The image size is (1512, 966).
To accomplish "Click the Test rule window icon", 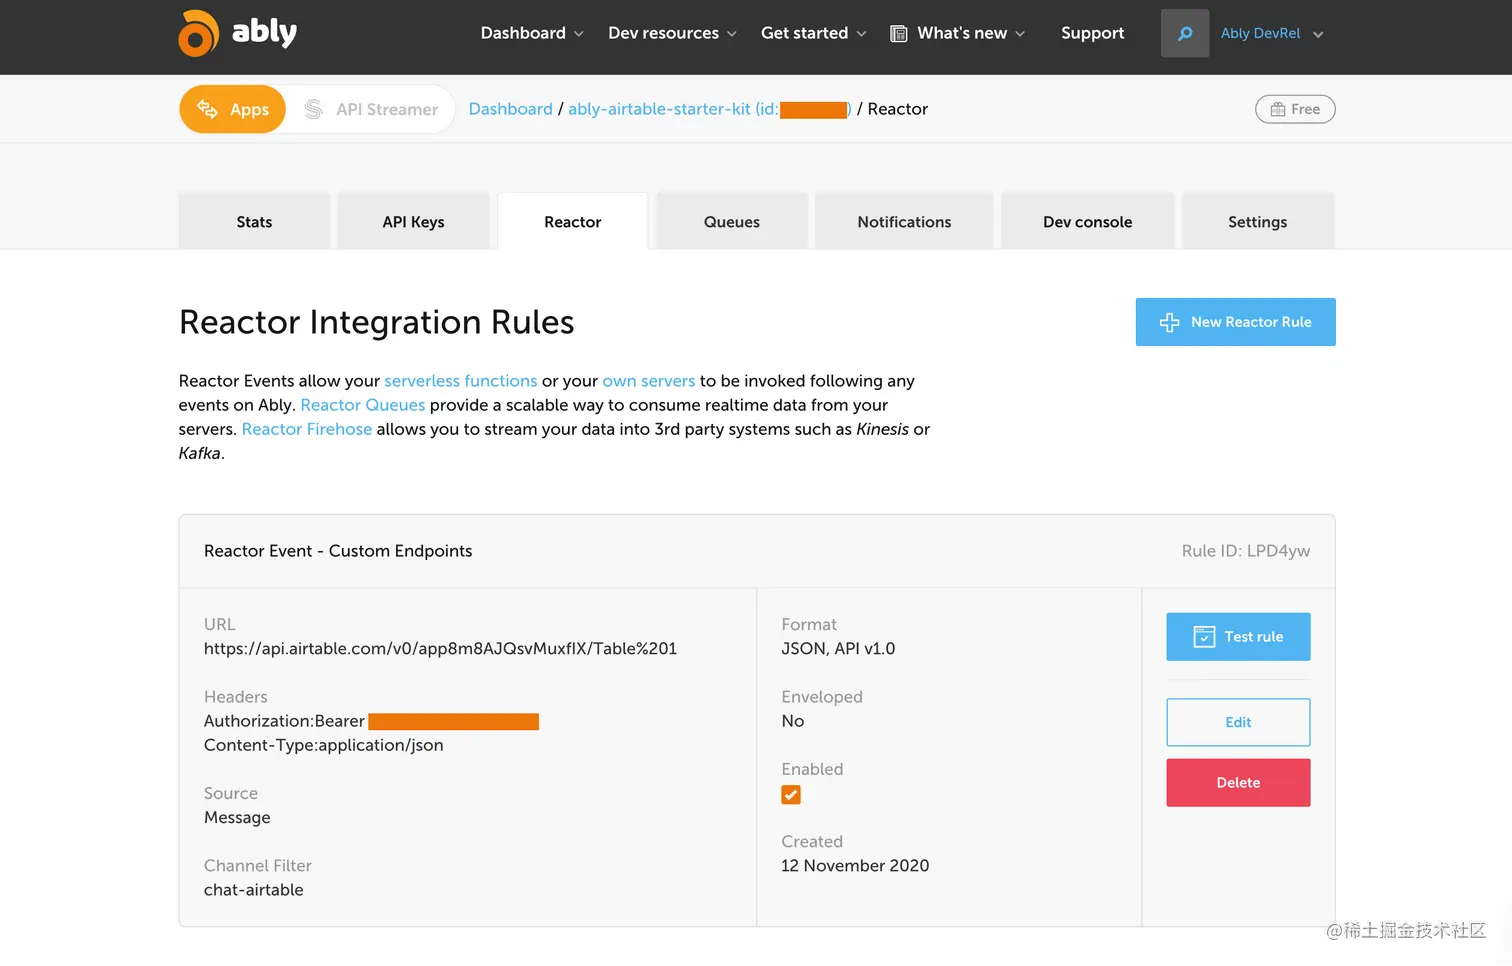I will (1204, 637).
